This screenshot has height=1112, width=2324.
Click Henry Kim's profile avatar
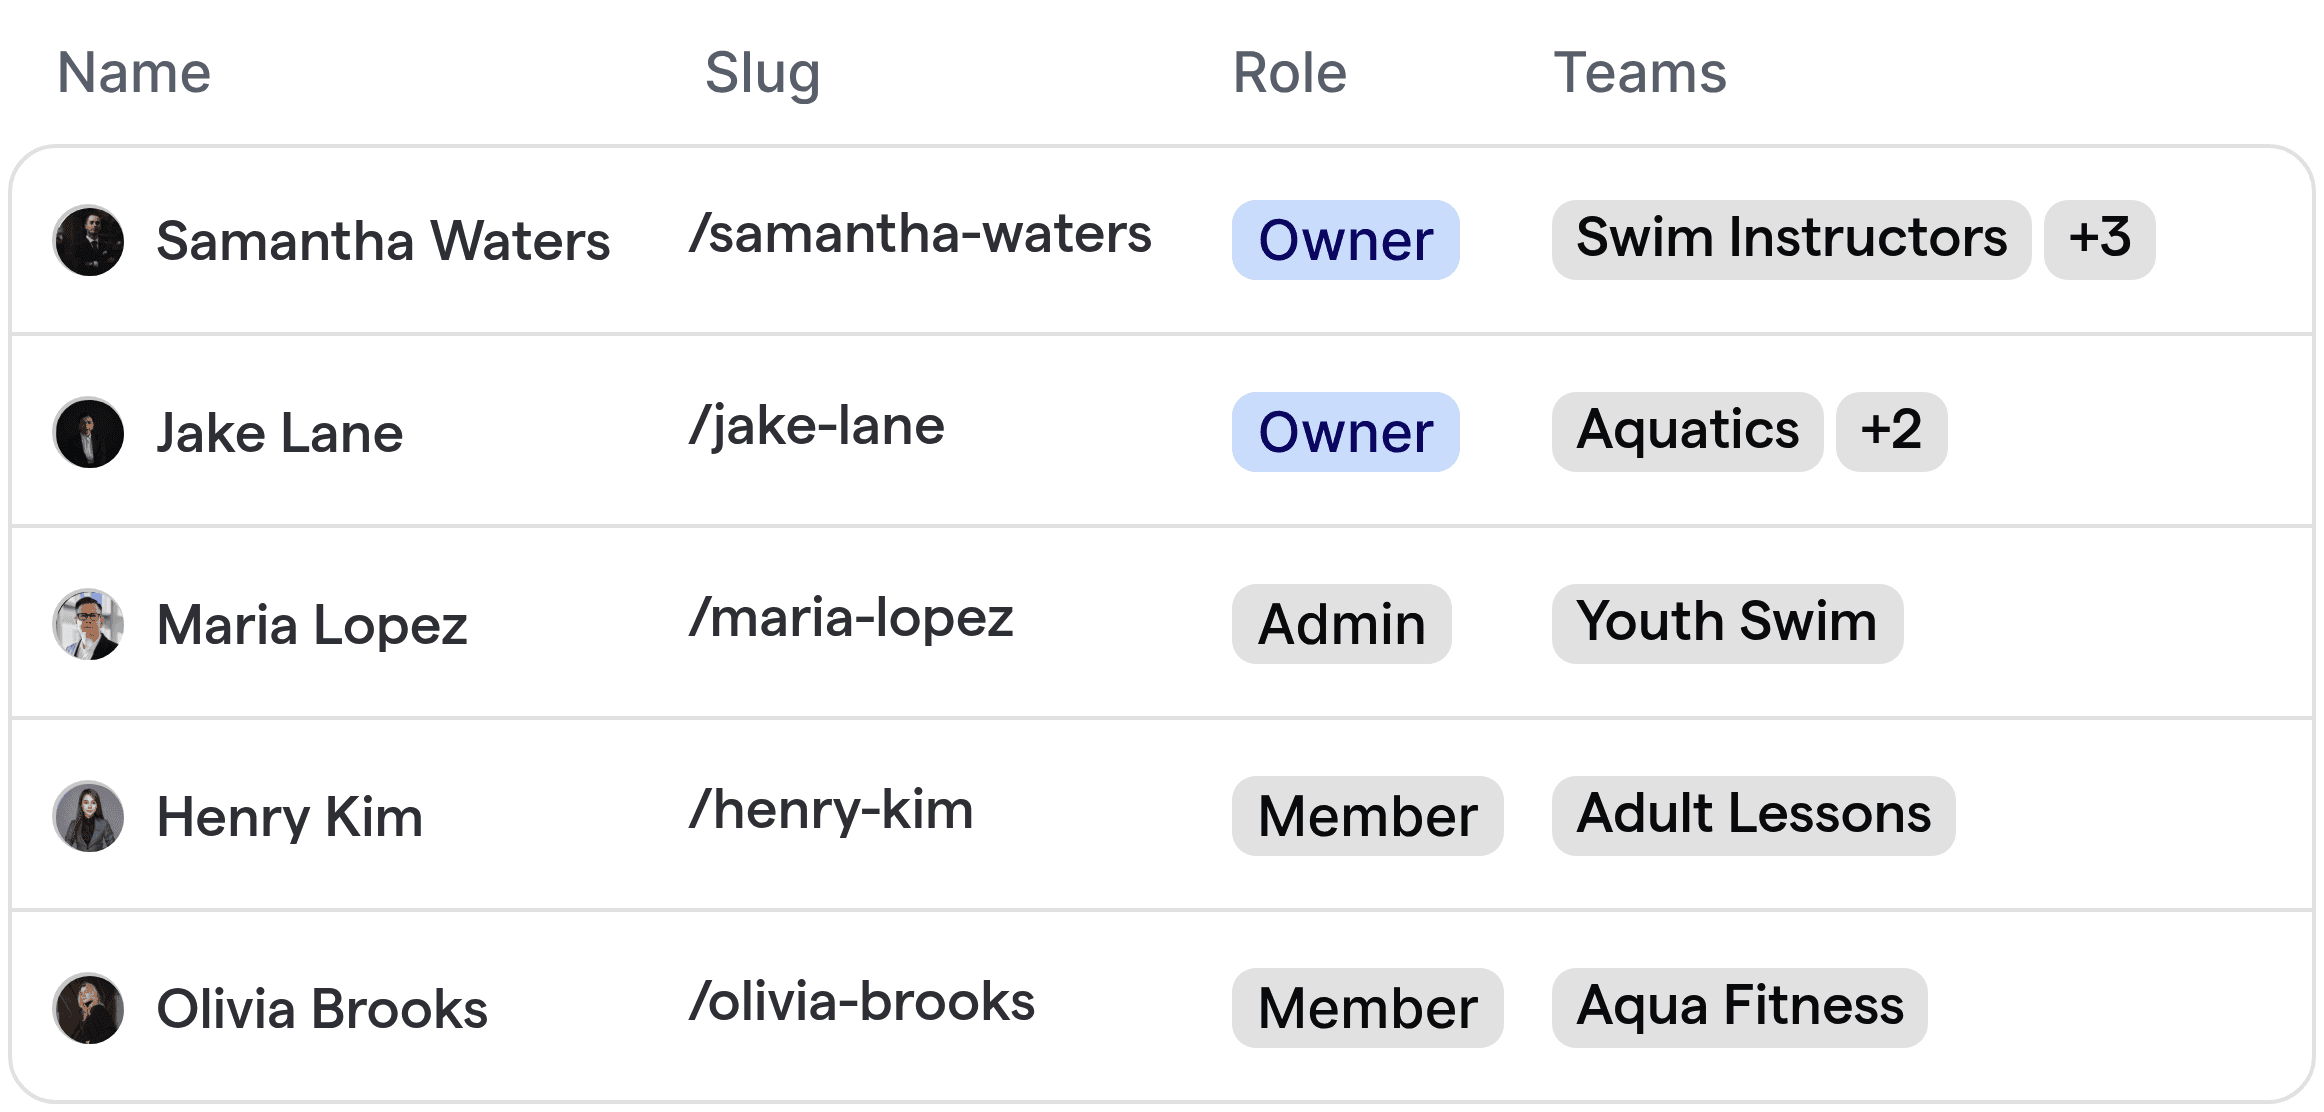coord(88,816)
